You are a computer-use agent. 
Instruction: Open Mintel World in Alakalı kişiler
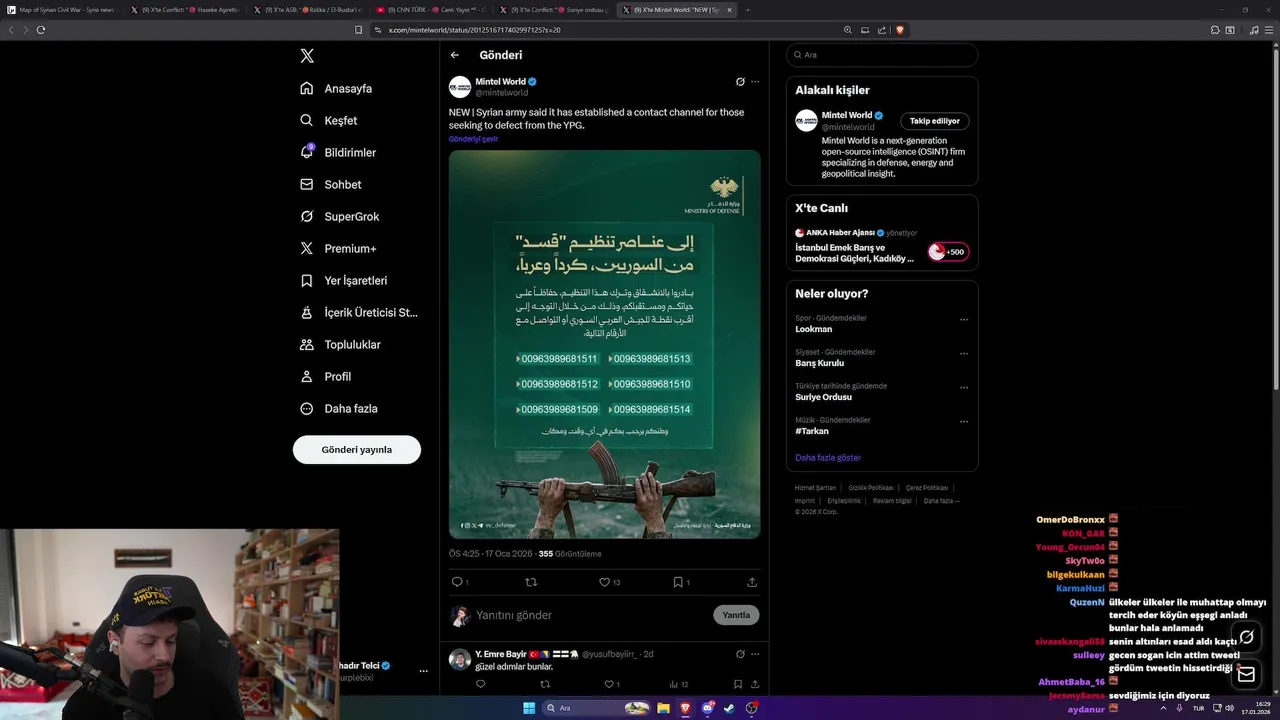tap(847, 115)
